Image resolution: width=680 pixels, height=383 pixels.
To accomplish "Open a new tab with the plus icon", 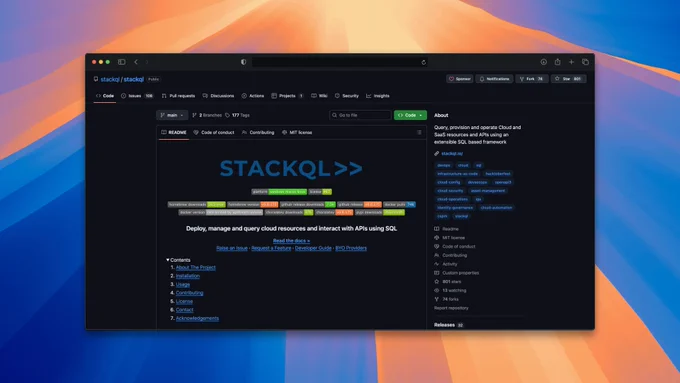I will 571,62.
